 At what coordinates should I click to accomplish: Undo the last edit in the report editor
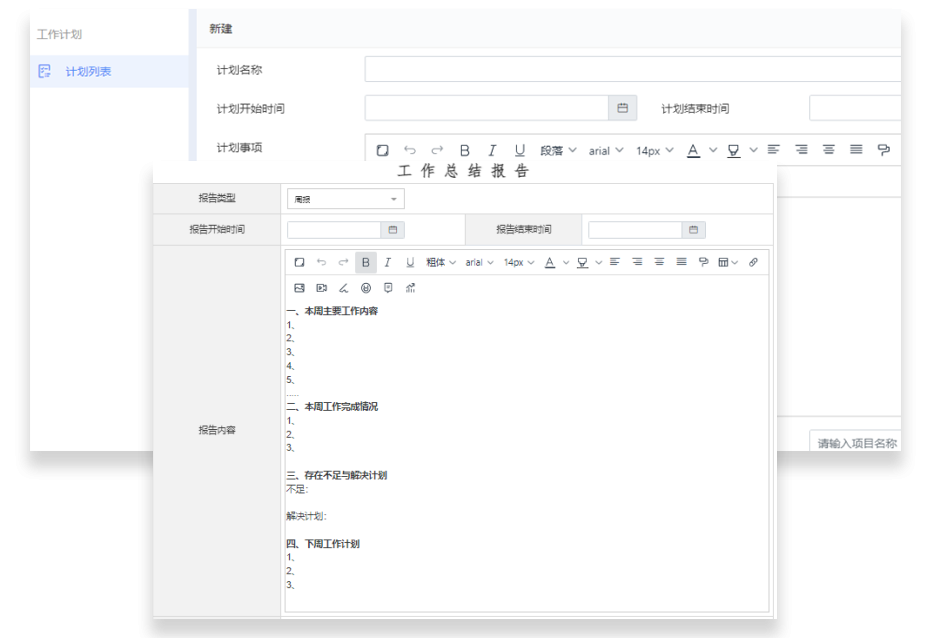pyautogui.click(x=321, y=262)
